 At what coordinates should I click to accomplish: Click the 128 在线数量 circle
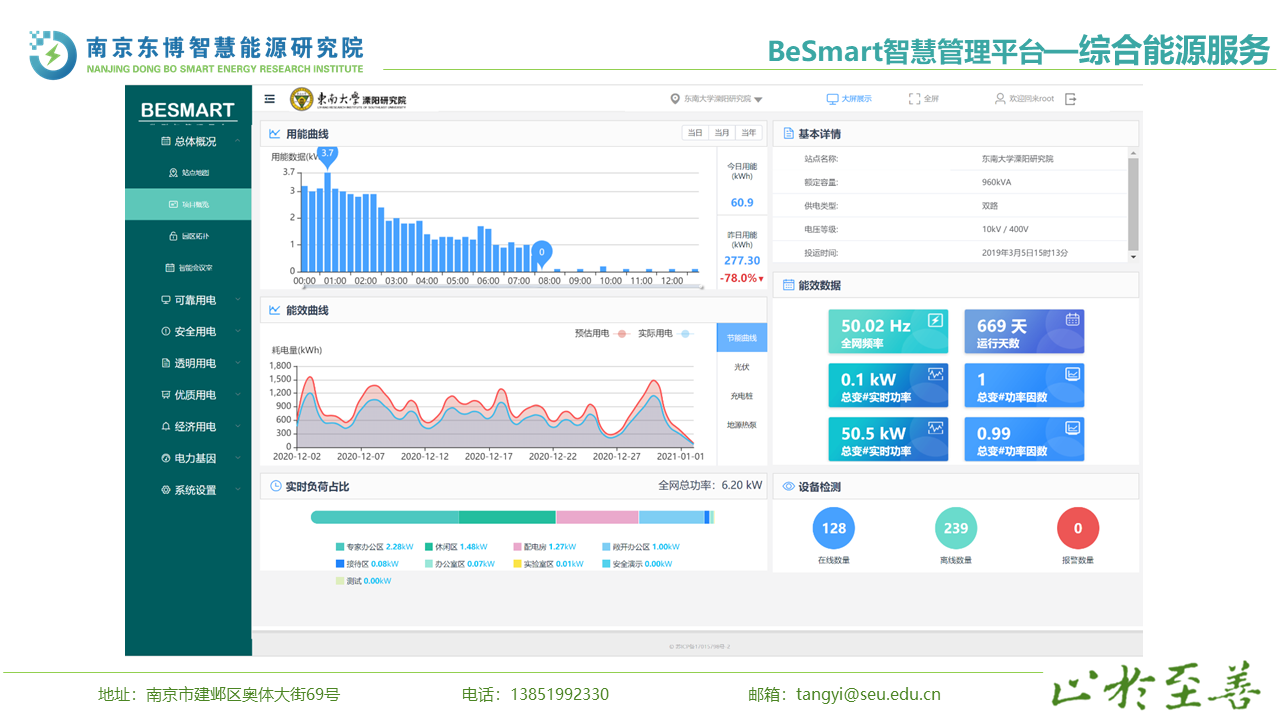point(834,528)
